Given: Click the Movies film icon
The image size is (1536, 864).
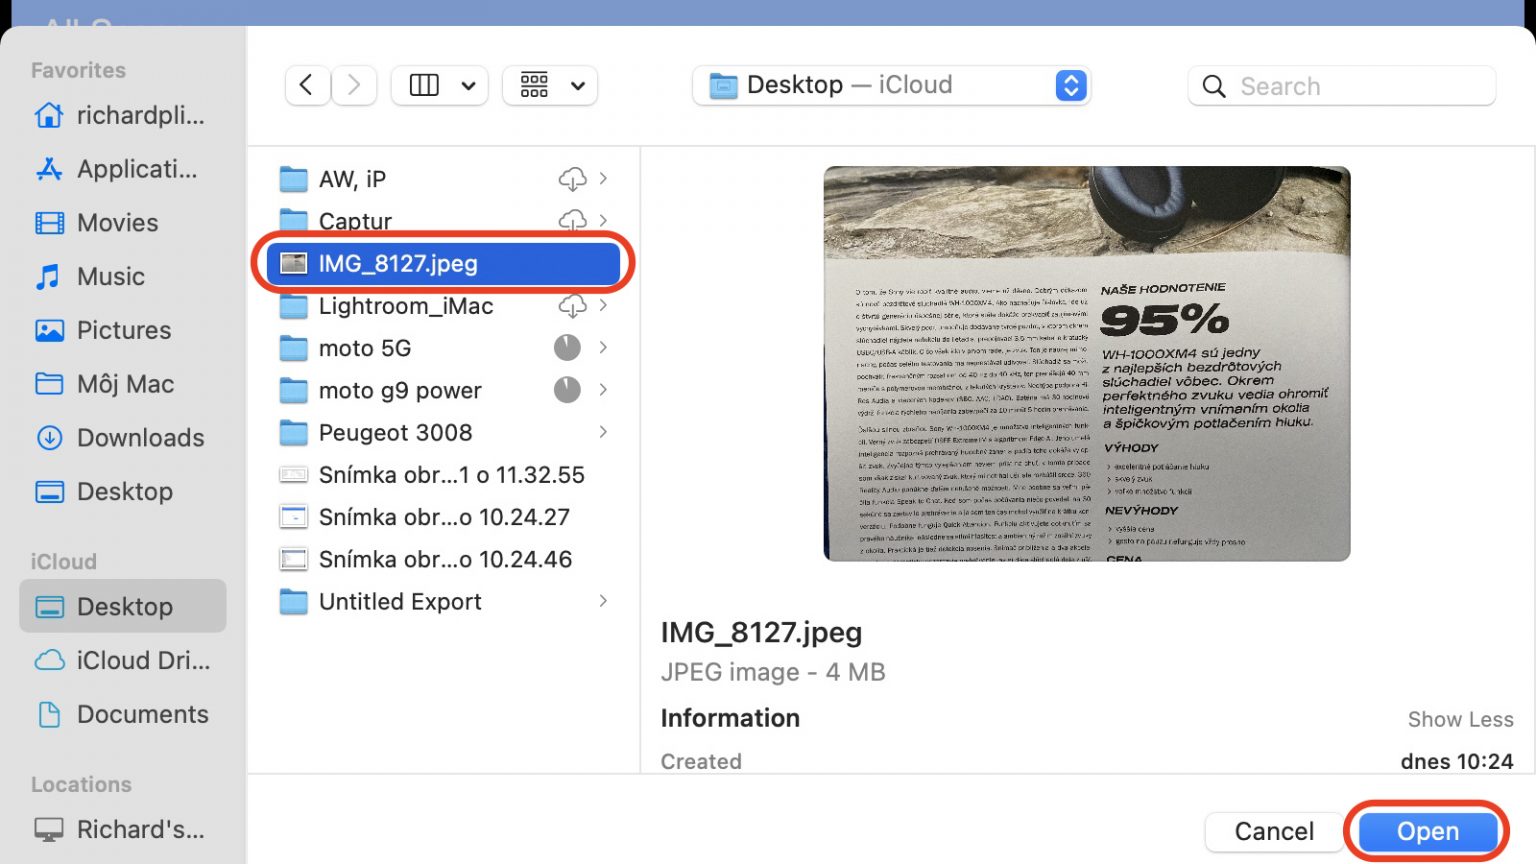Looking at the screenshot, I should click(49, 223).
